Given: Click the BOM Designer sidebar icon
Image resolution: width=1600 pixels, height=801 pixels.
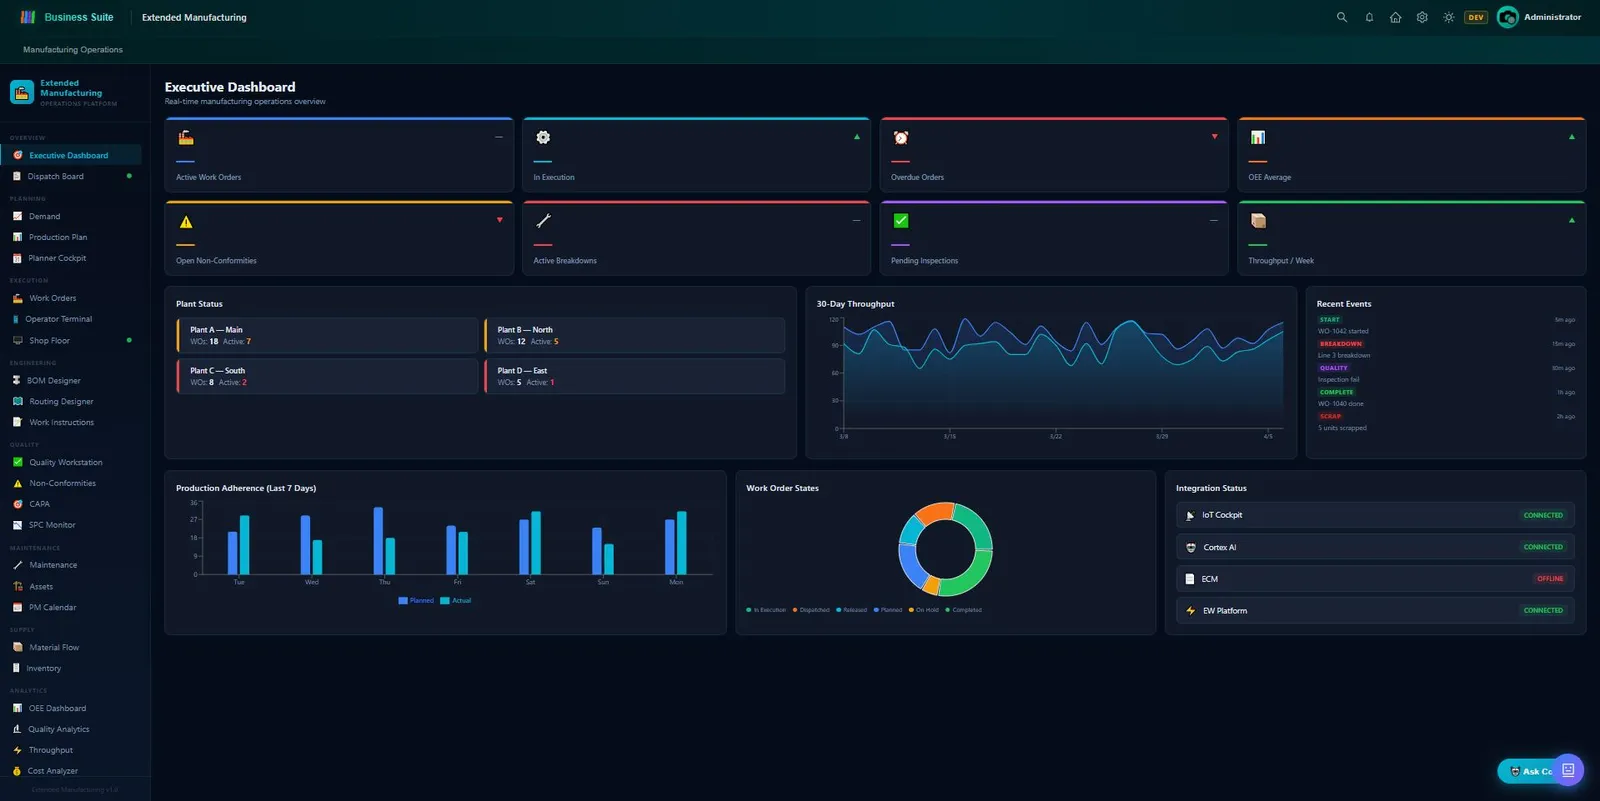Looking at the screenshot, I should (16, 380).
